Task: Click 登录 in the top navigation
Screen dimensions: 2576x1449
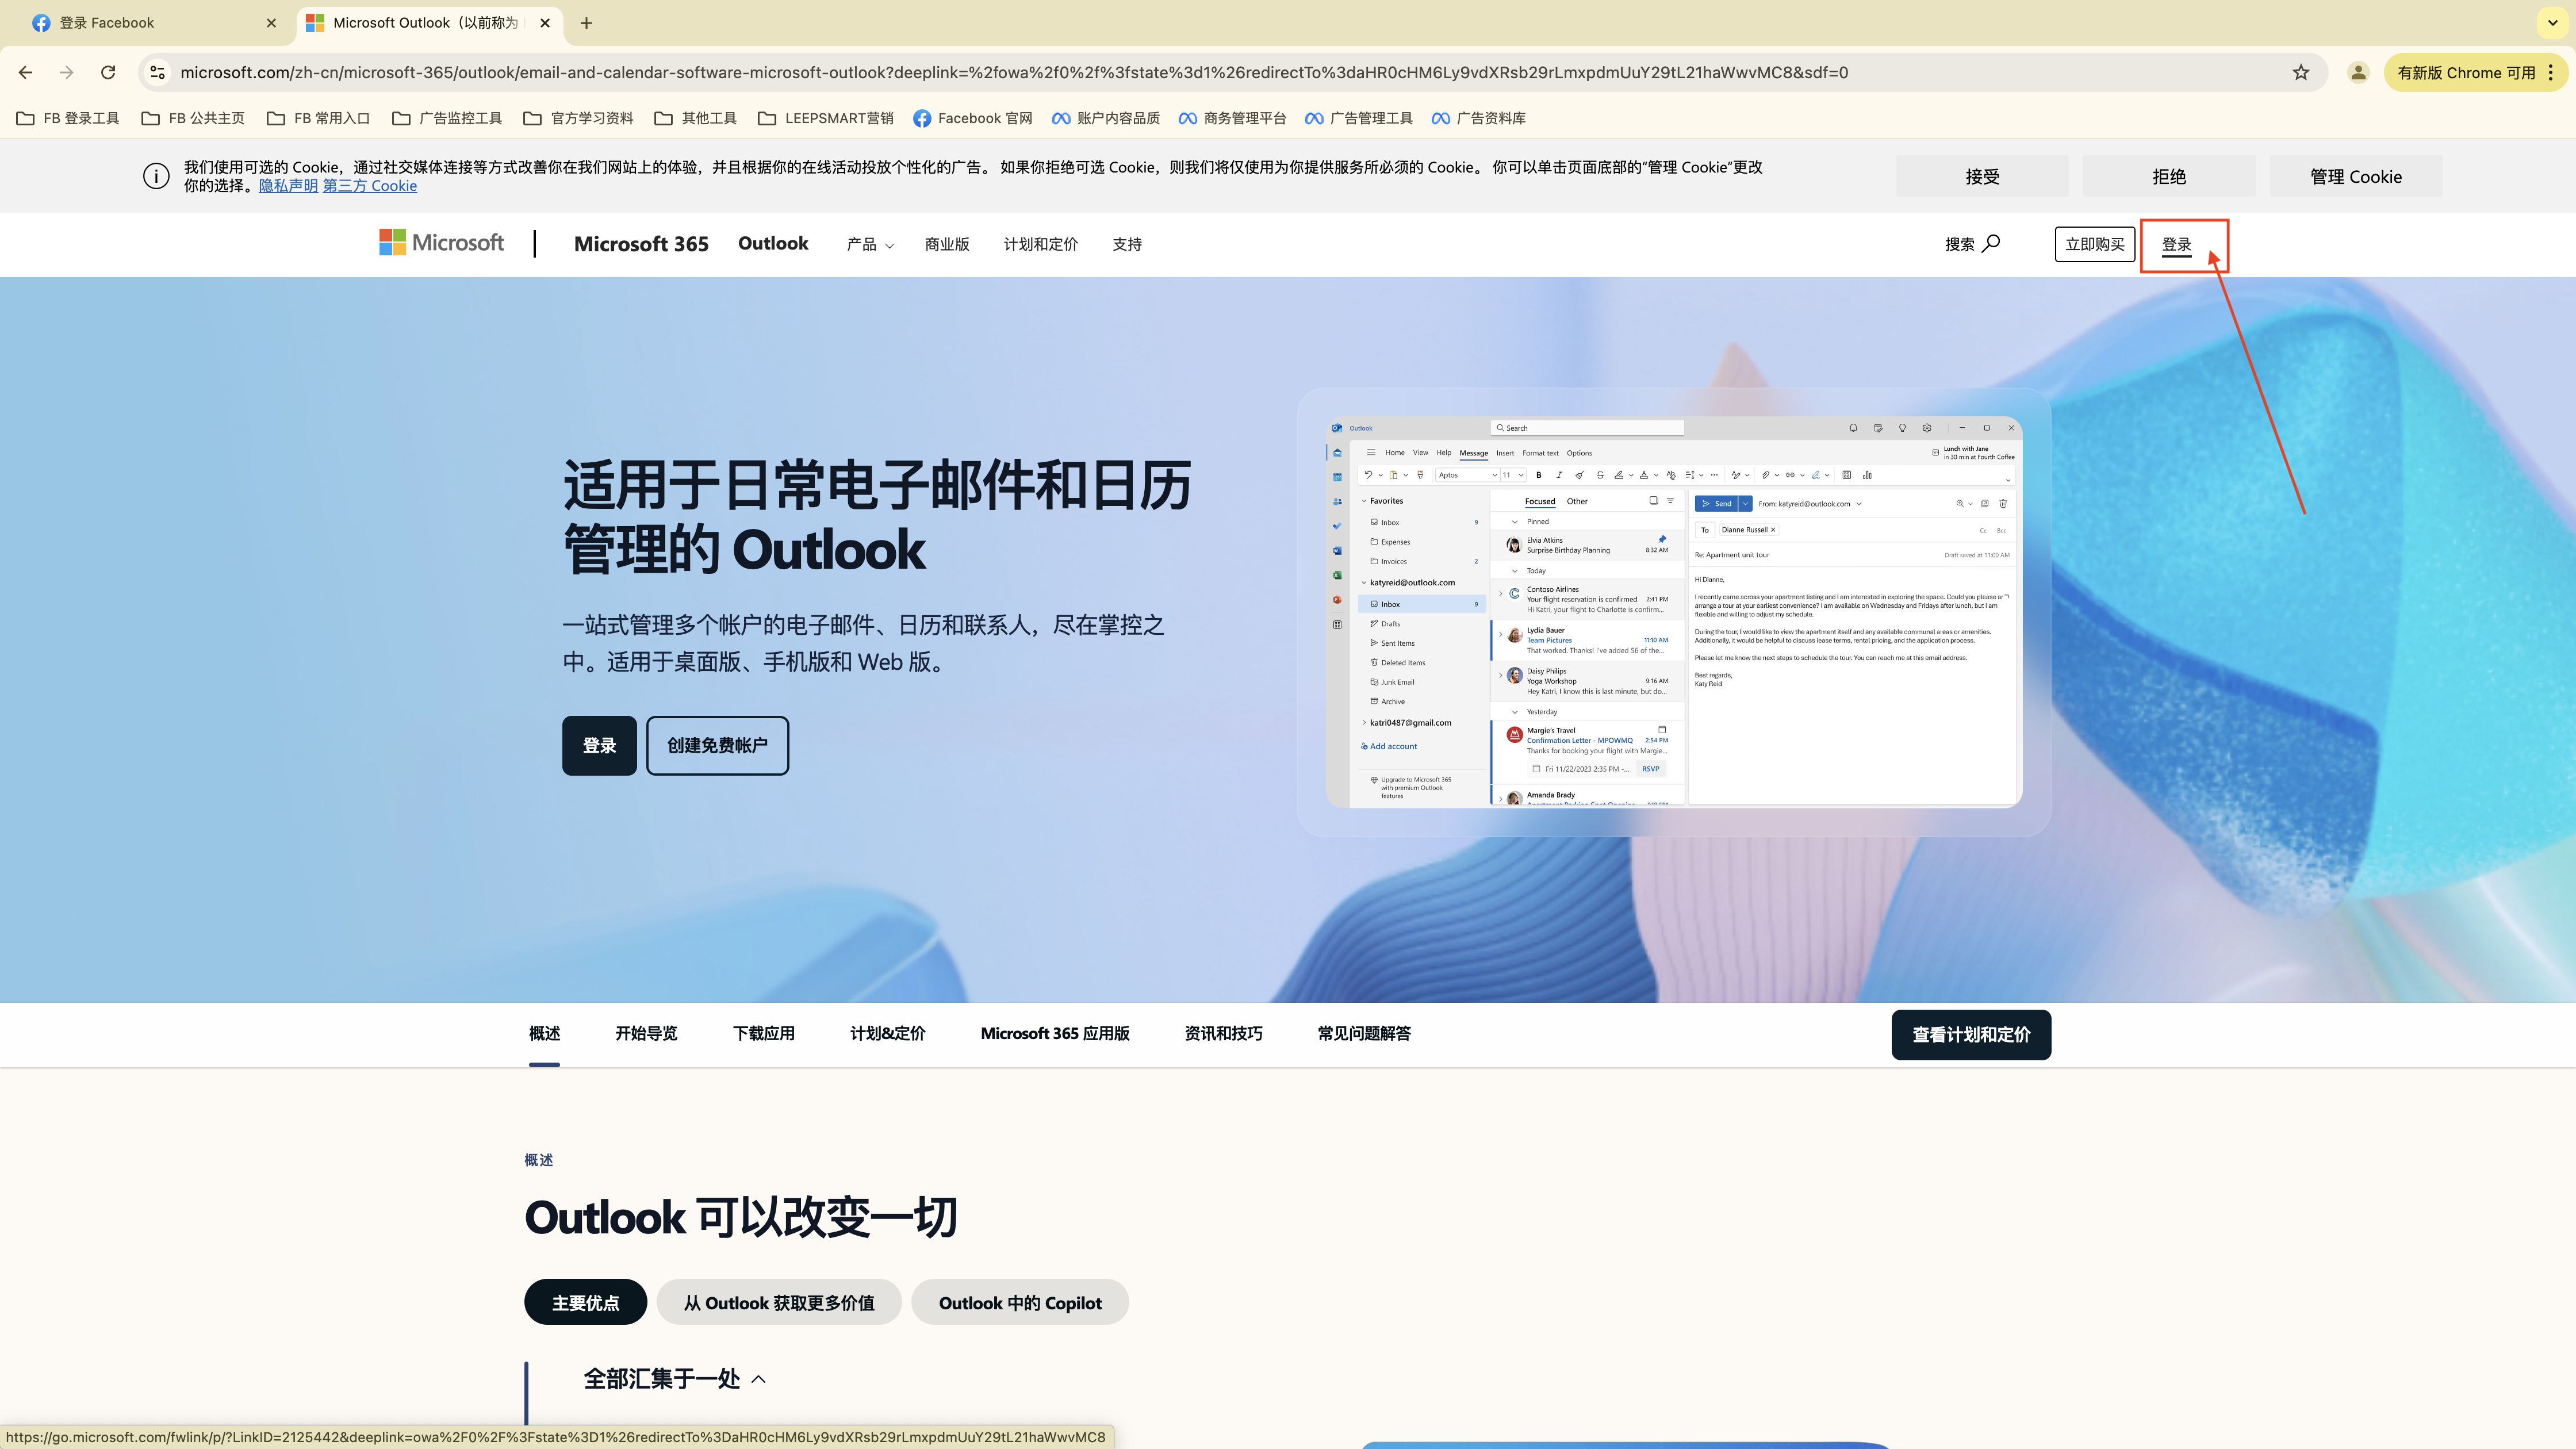Action: click(2177, 244)
